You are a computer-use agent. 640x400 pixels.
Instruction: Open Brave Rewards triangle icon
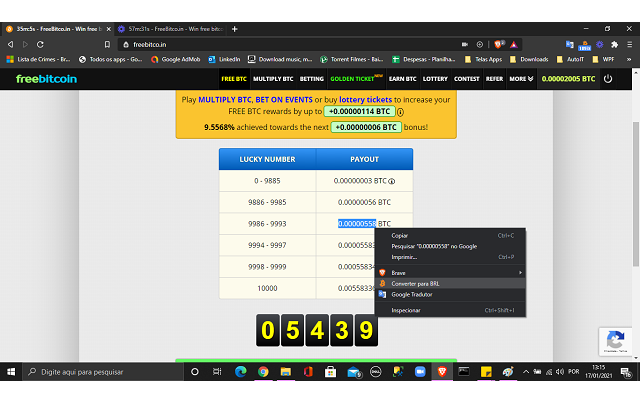(x=513, y=44)
